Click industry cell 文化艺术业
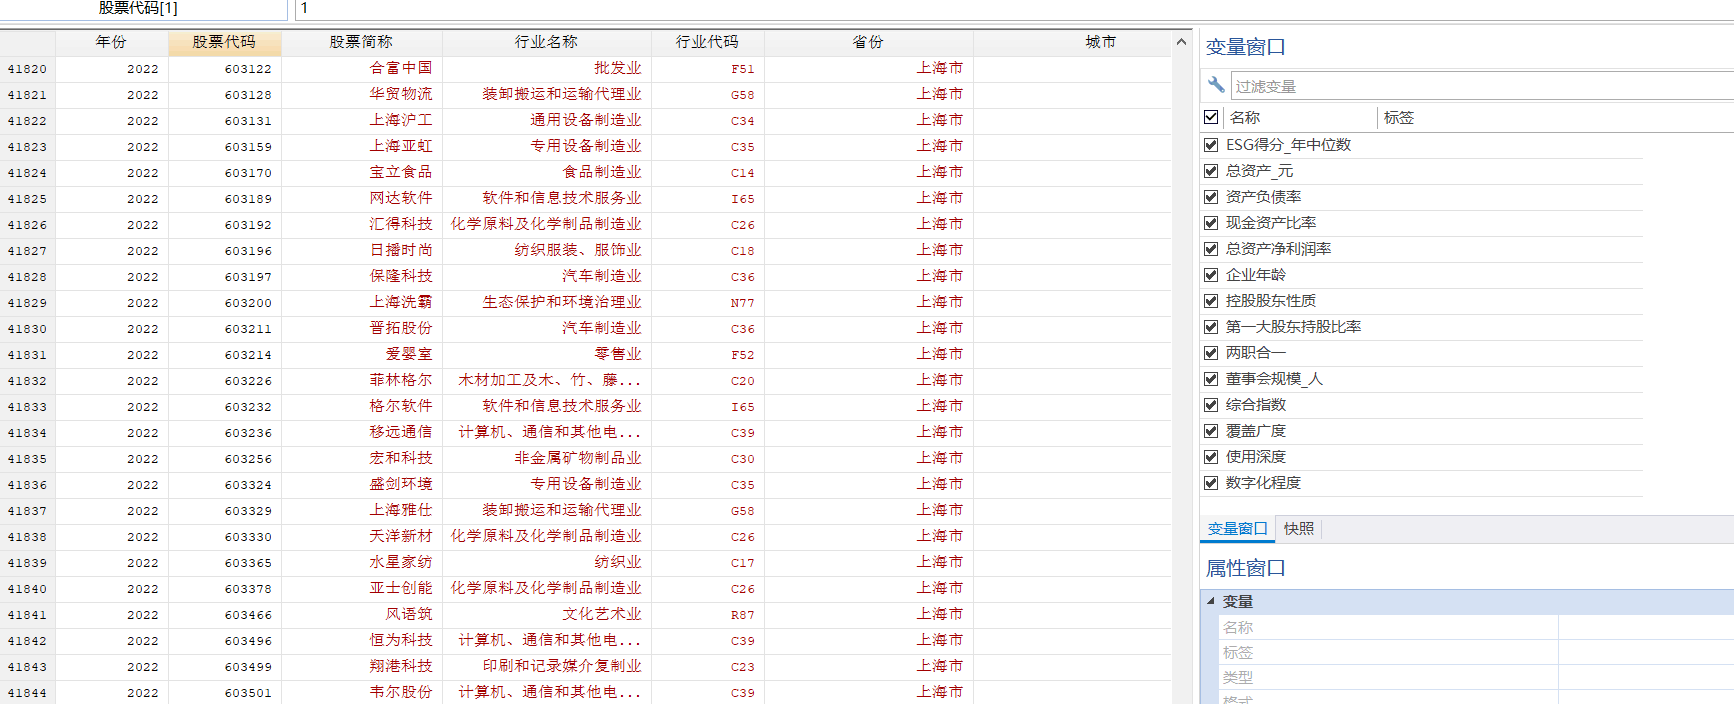 pyautogui.click(x=602, y=614)
